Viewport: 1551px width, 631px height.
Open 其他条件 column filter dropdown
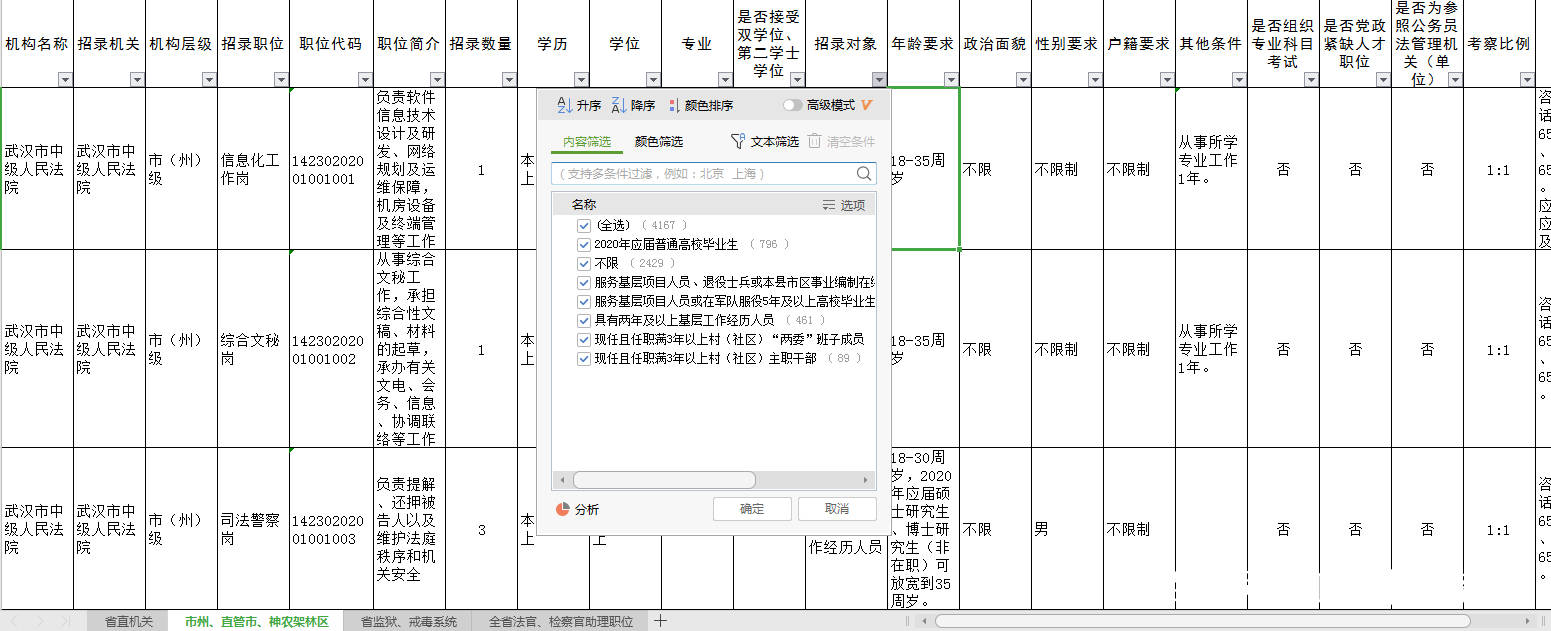1239,79
